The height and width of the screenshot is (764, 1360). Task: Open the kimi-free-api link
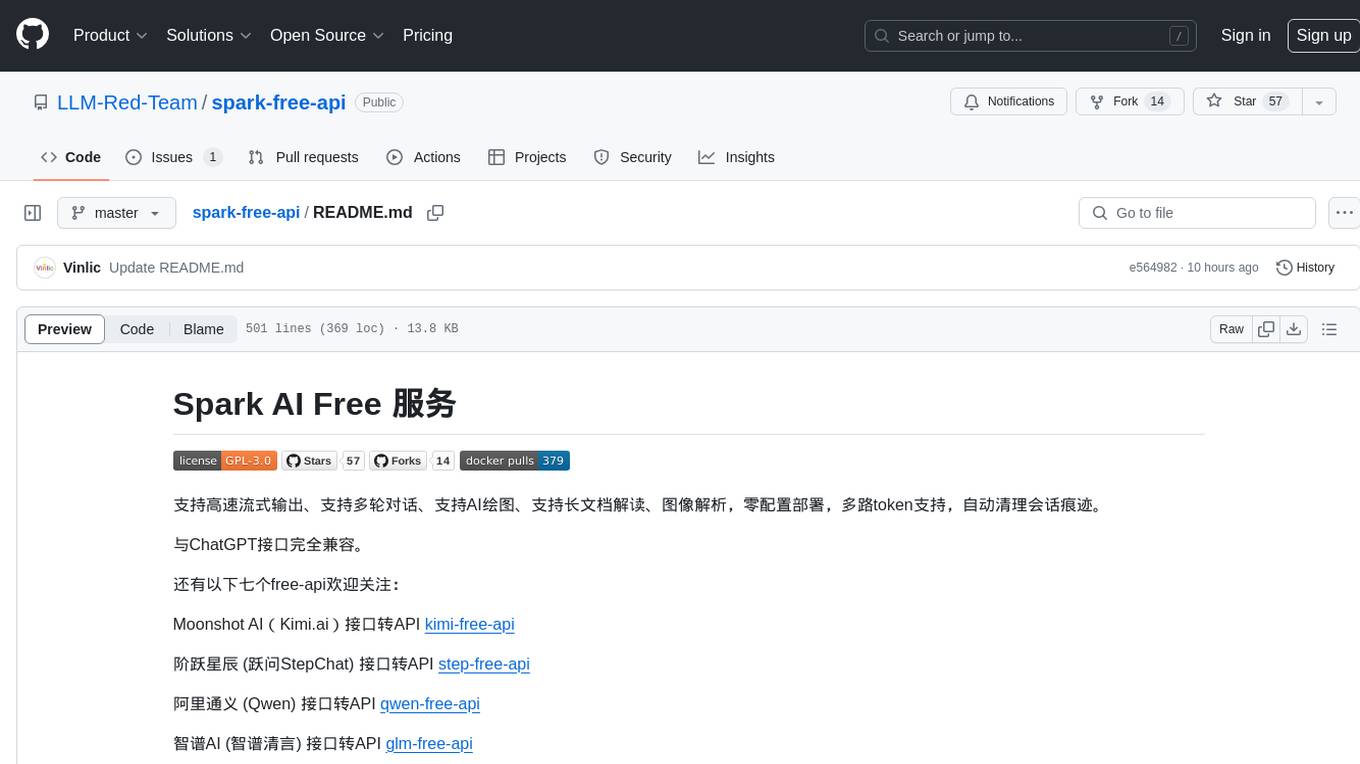469,624
